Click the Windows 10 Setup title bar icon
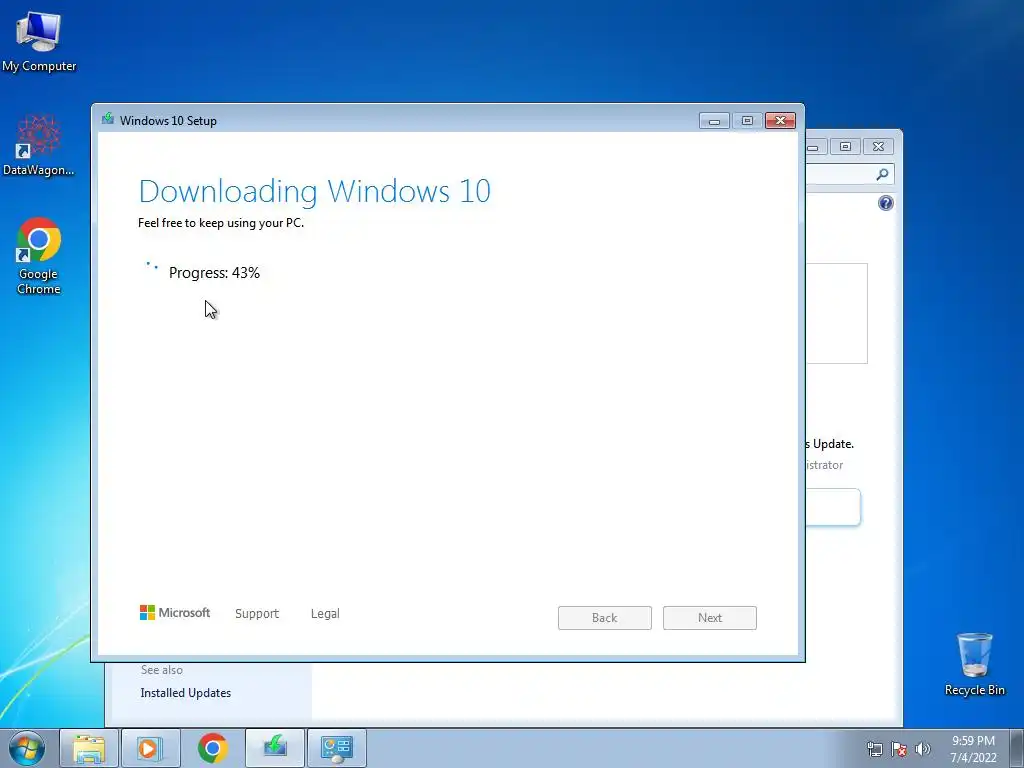Screen dimensions: 1024x768 click(x=108, y=119)
